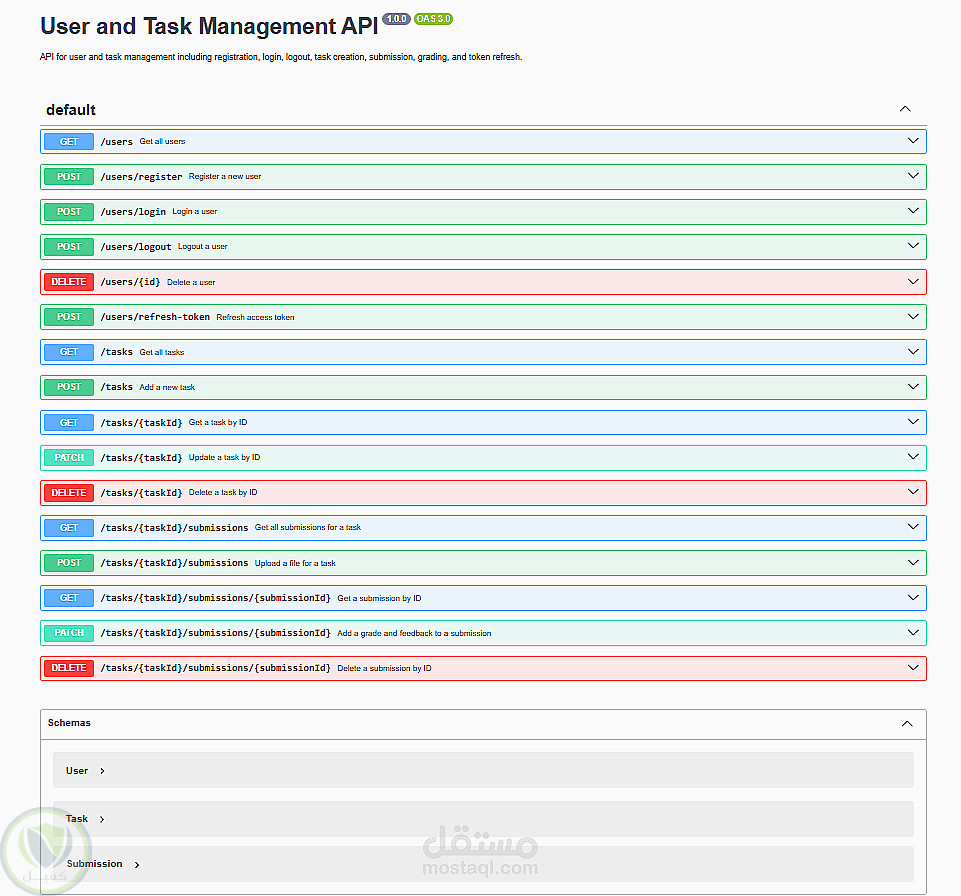Select the 'default' tag heading
Screen dimensions: 961x896
[x=70, y=110]
